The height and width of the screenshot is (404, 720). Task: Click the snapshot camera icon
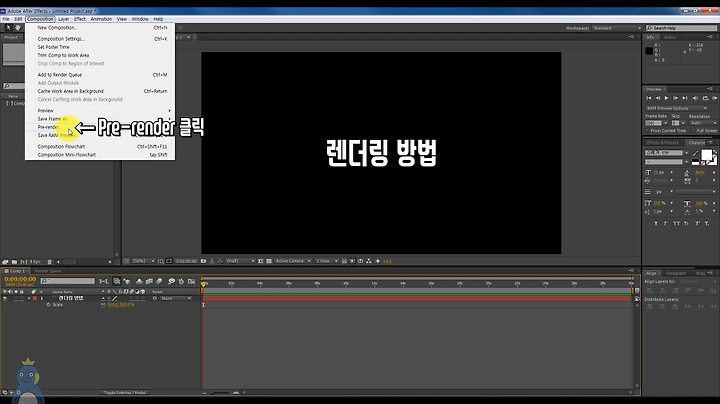click(x=203, y=261)
